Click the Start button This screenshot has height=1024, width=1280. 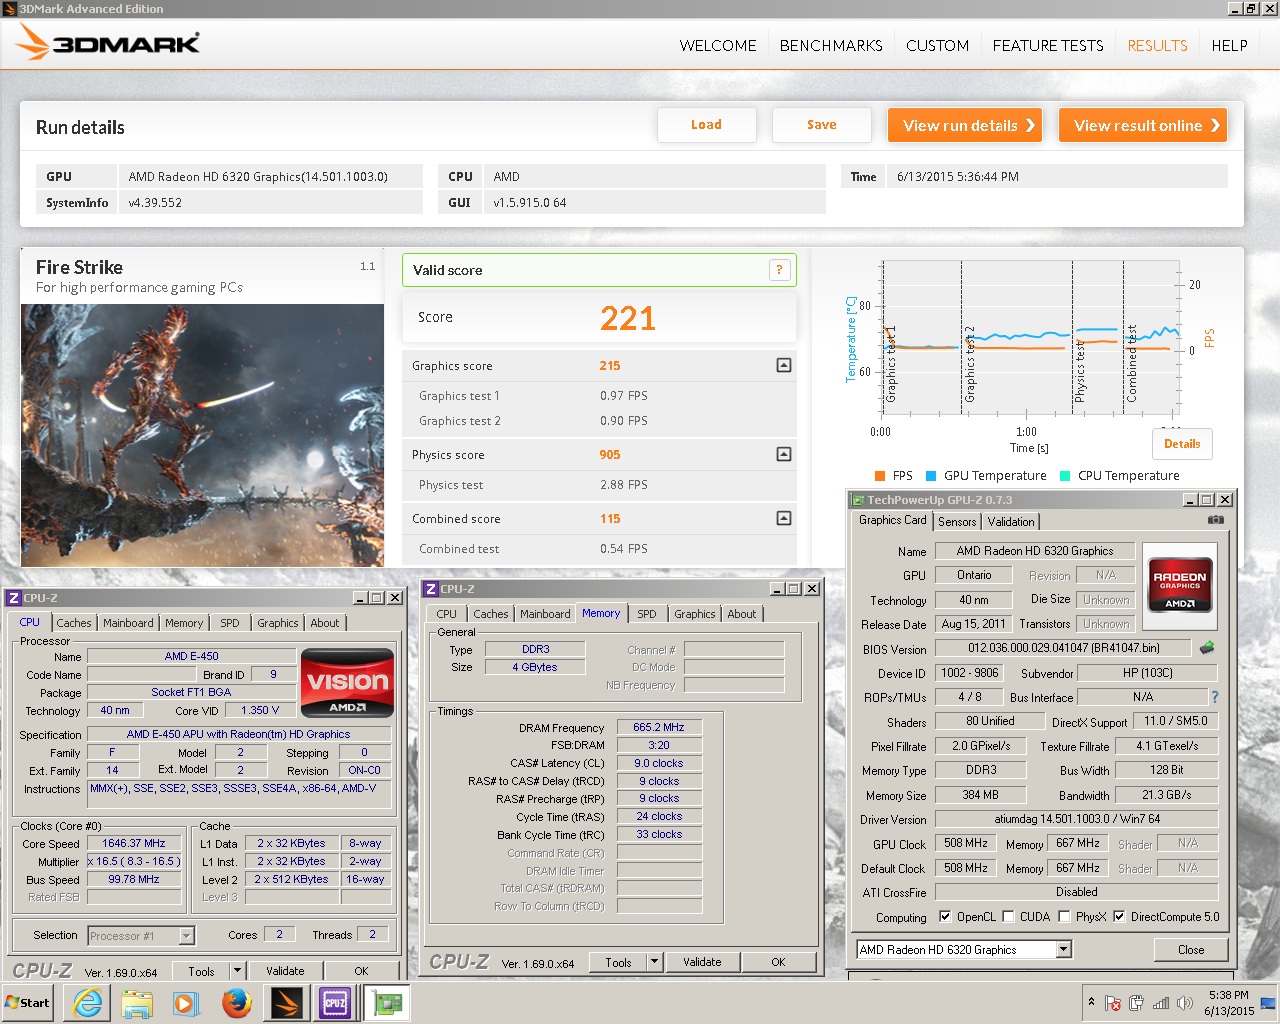(x=28, y=1003)
